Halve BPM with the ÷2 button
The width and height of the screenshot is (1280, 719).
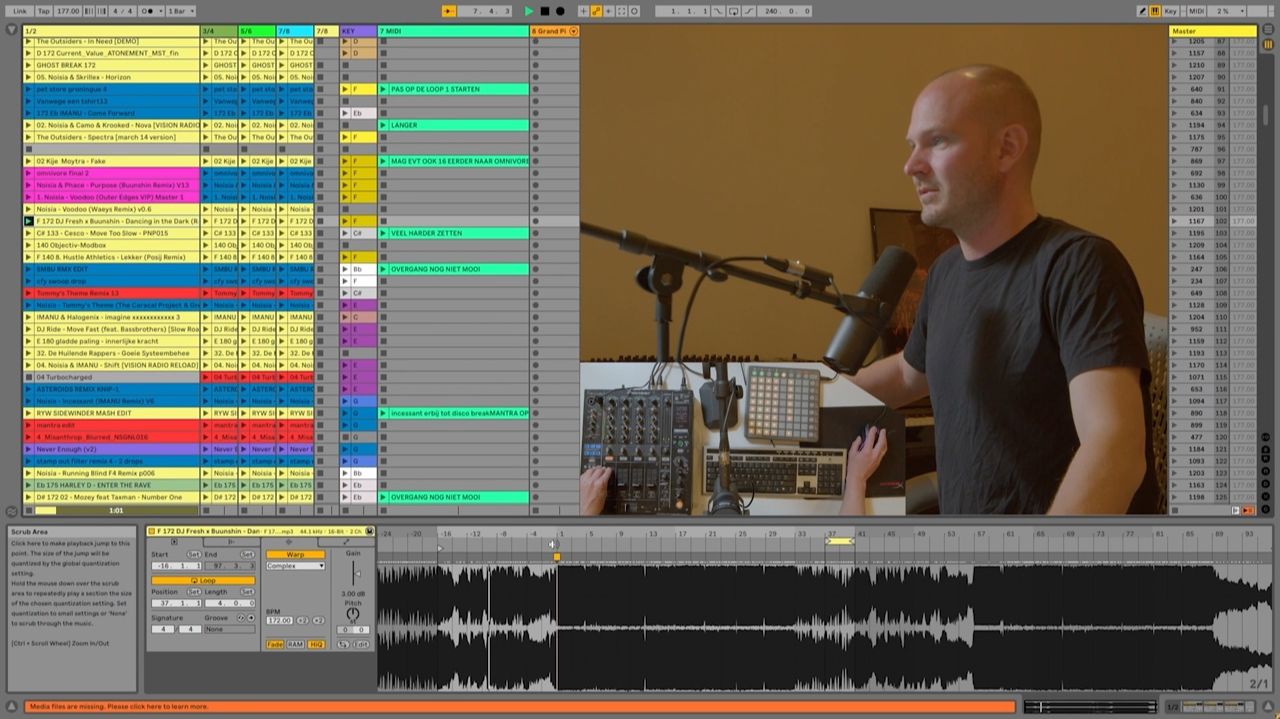pyautogui.click(x=302, y=620)
